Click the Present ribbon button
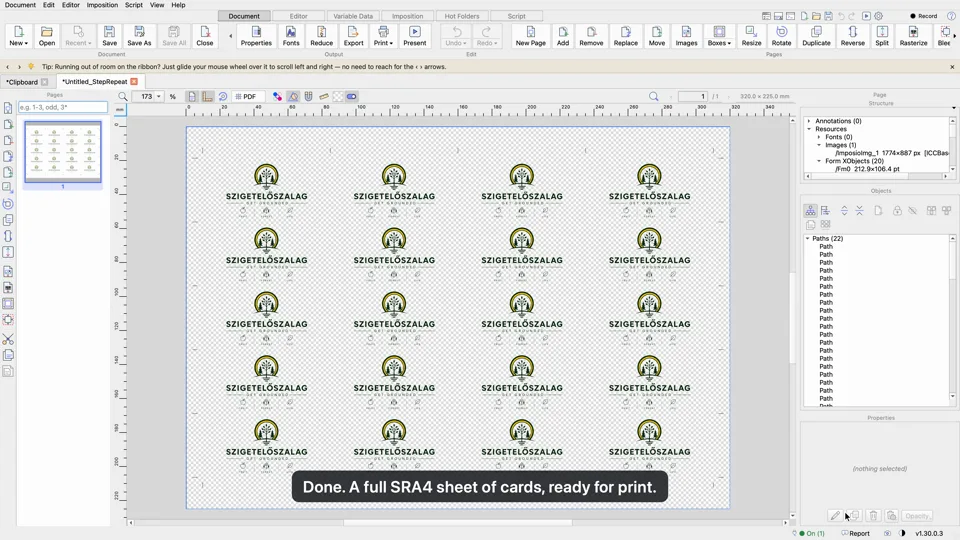This screenshot has width=960, height=540. click(414, 36)
